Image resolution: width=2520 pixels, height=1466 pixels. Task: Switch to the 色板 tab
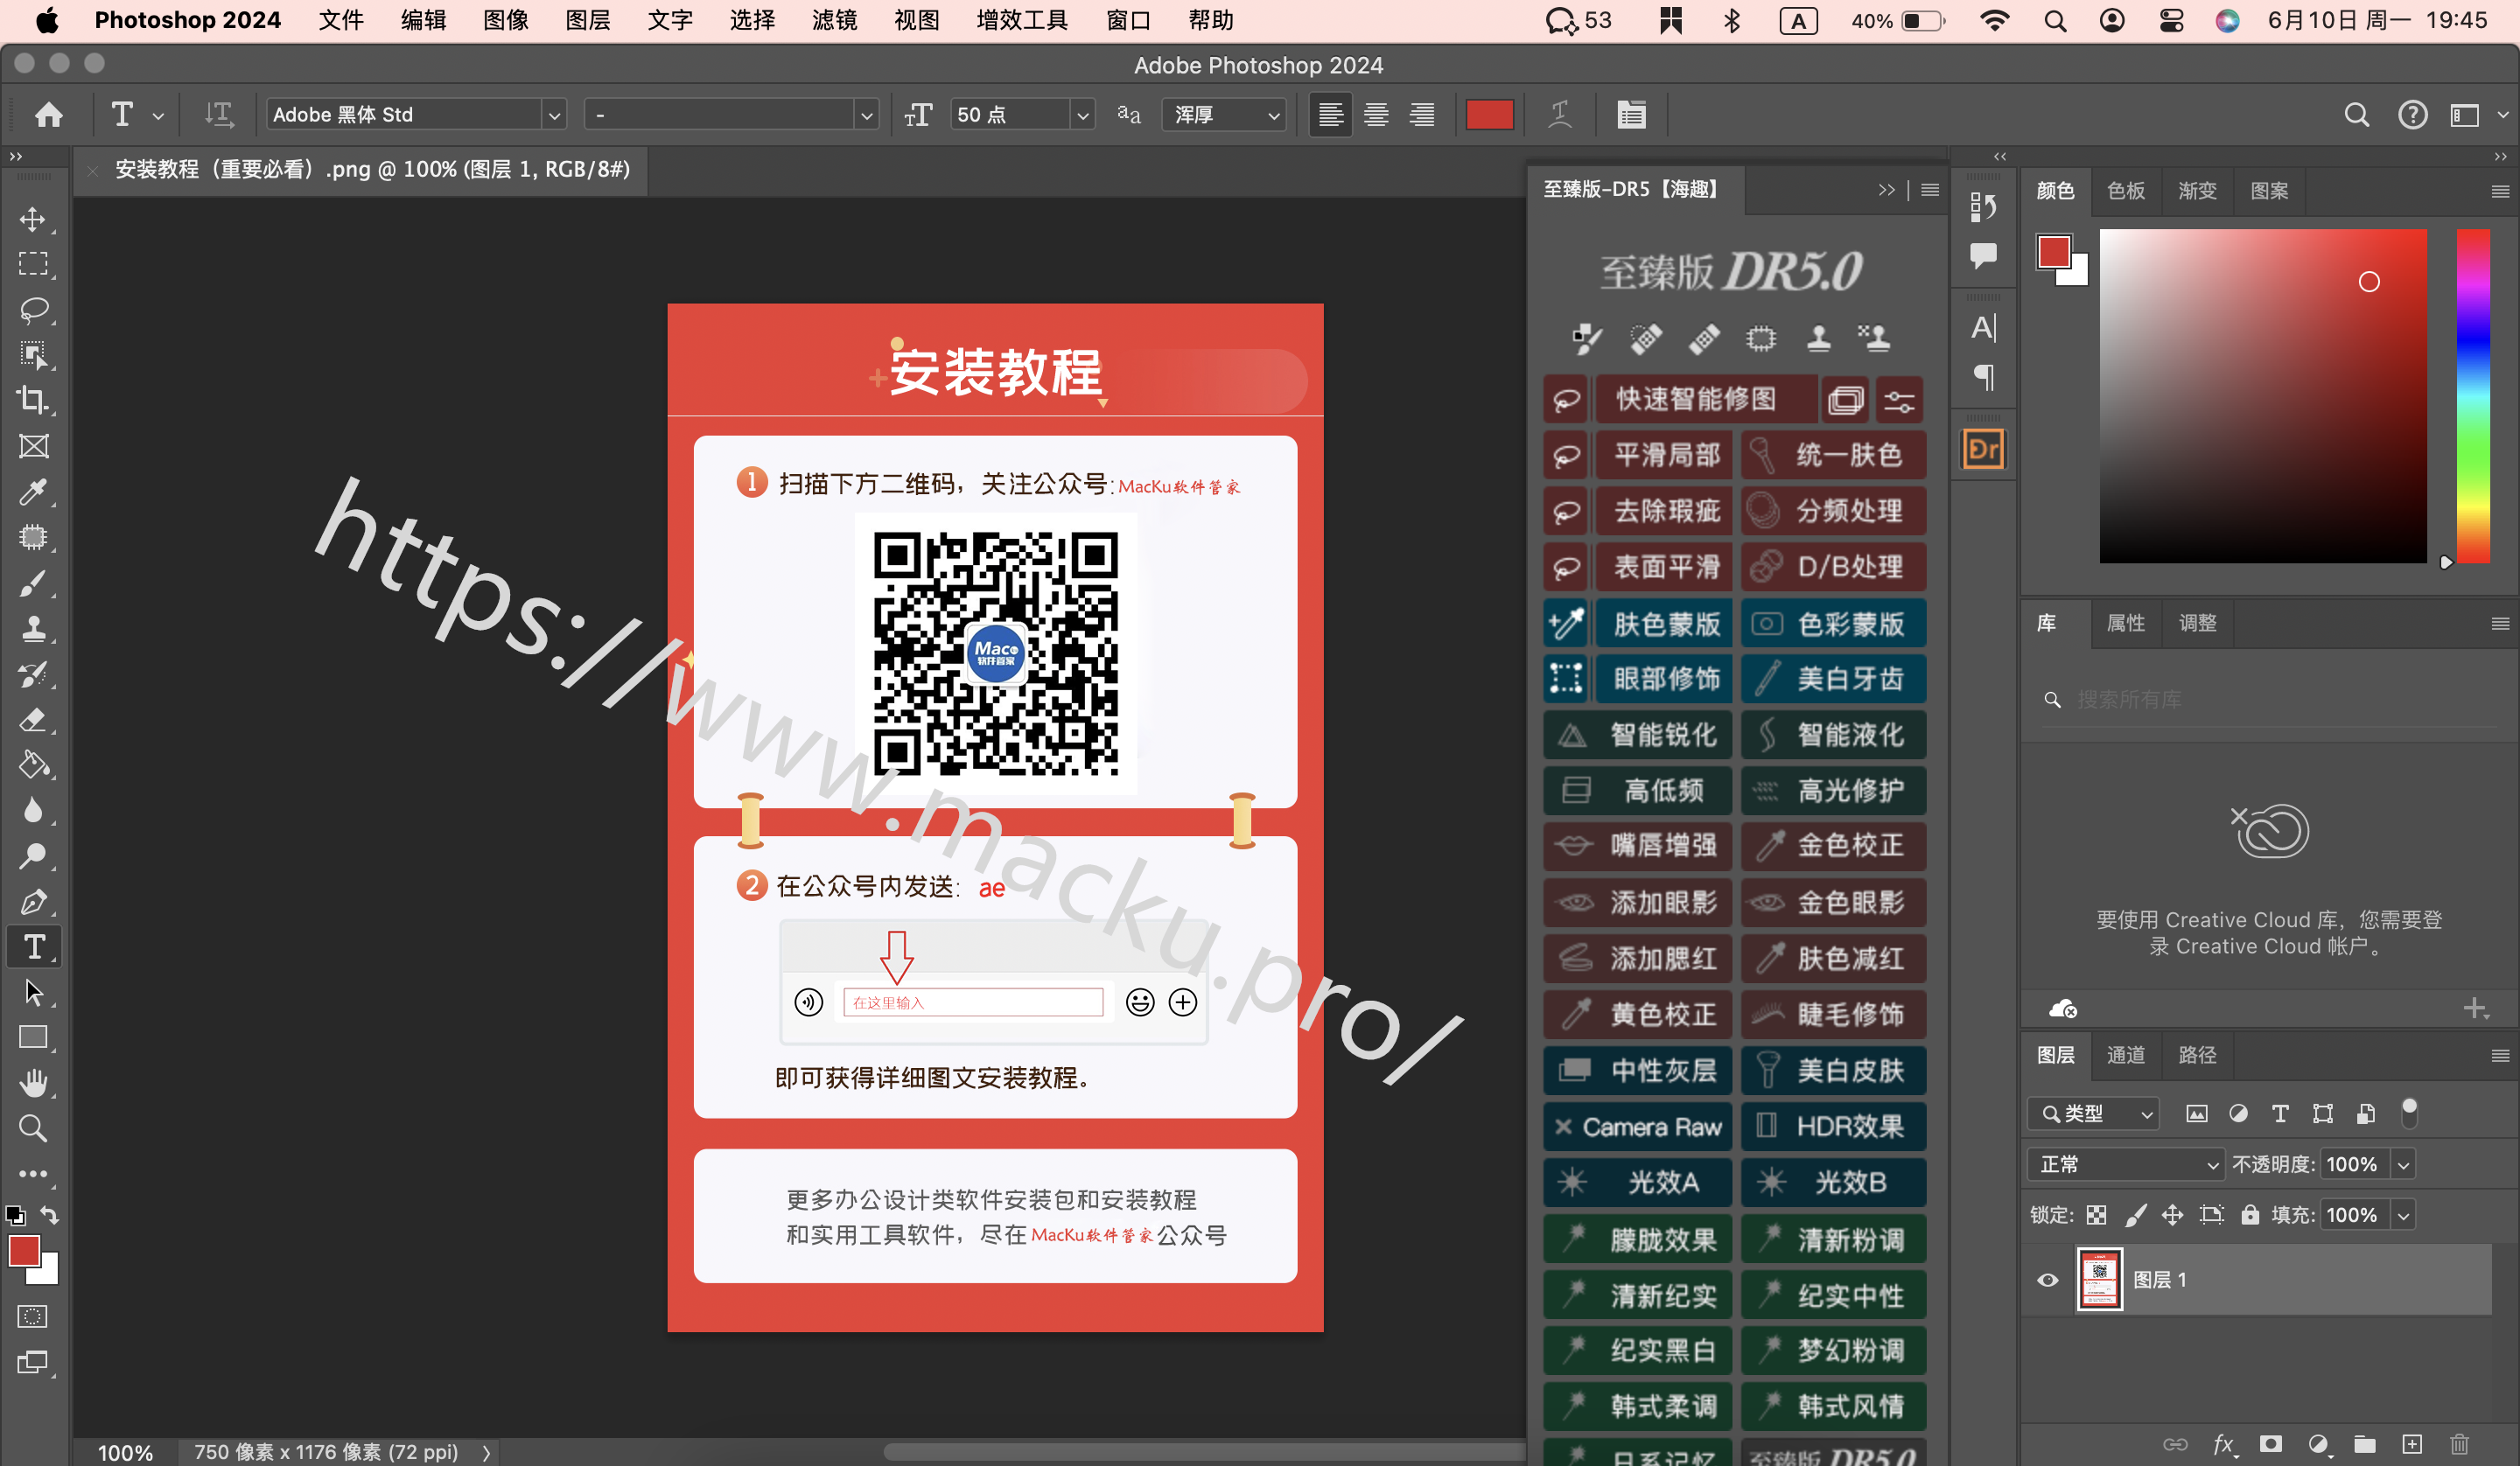pos(2126,190)
